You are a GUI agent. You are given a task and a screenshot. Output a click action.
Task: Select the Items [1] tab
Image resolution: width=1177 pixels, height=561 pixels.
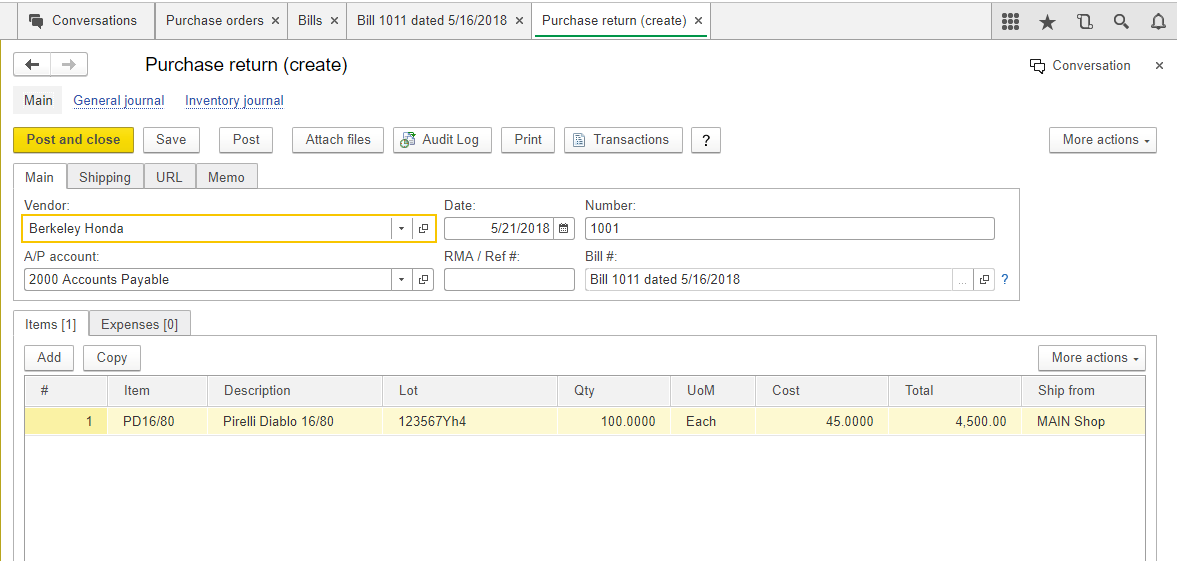pyautogui.click(x=51, y=324)
